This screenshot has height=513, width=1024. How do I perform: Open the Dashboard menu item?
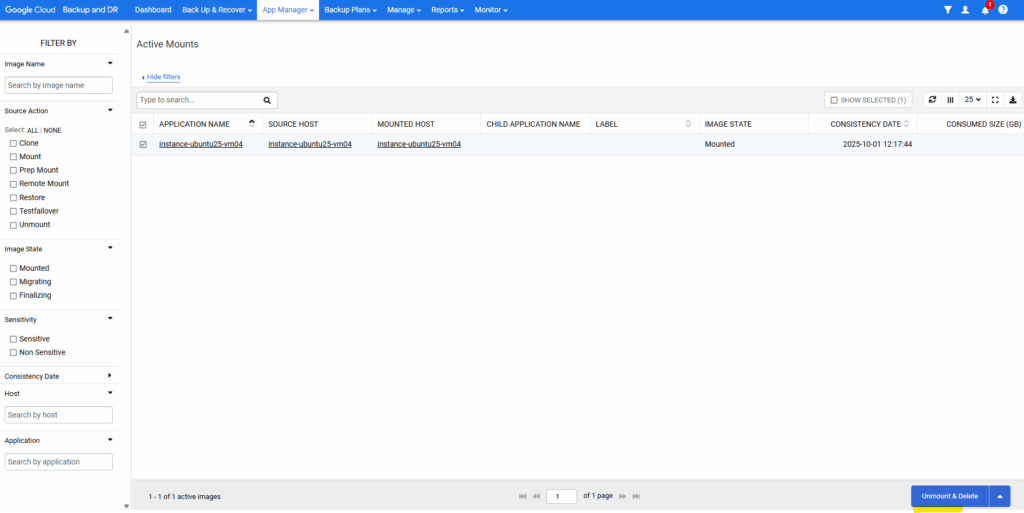(x=153, y=10)
